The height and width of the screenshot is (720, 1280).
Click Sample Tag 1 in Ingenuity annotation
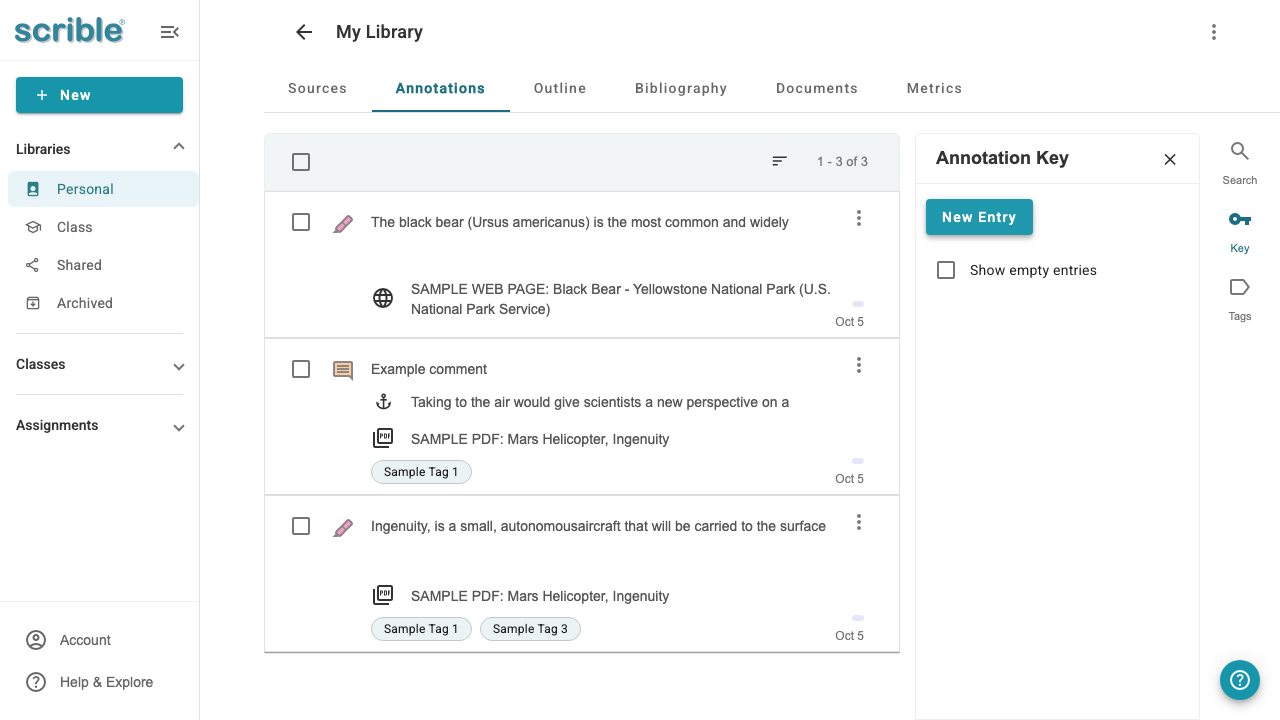coord(421,629)
